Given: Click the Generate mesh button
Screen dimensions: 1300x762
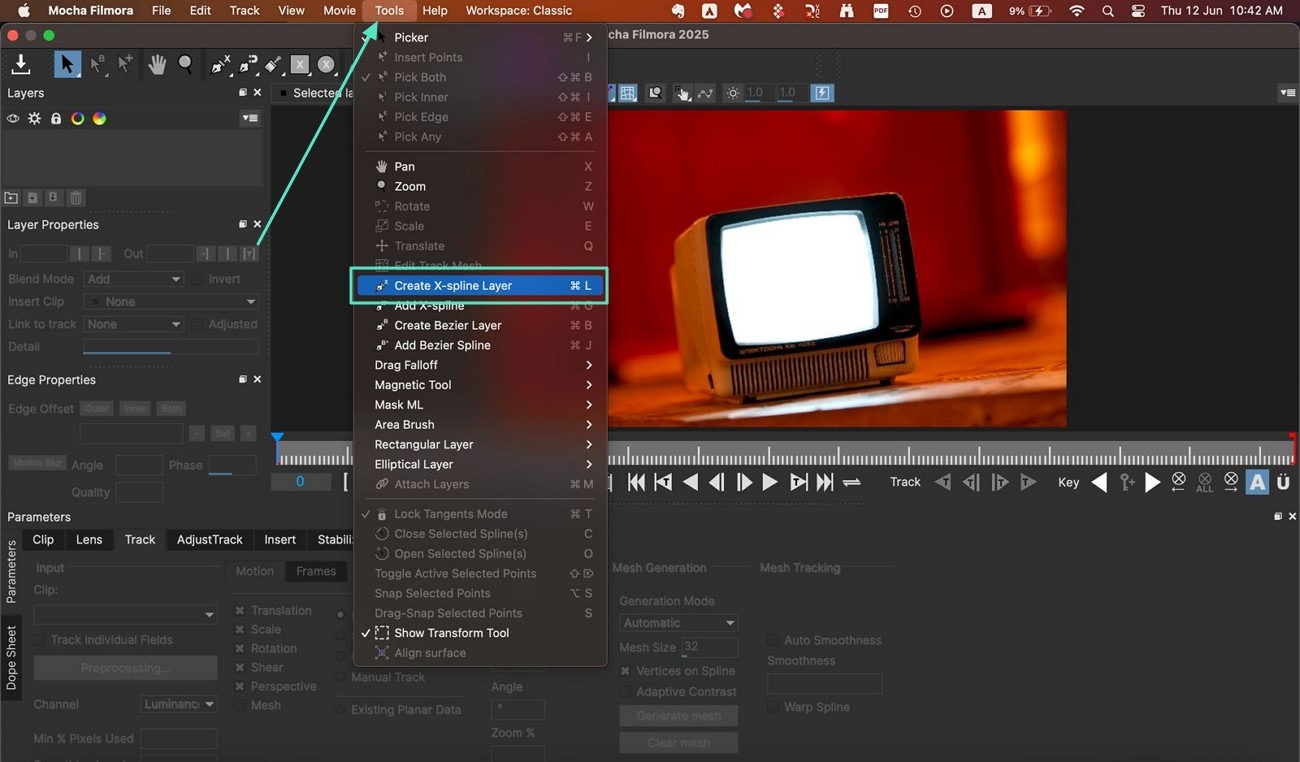Looking at the screenshot, I should tap(678, 716).
